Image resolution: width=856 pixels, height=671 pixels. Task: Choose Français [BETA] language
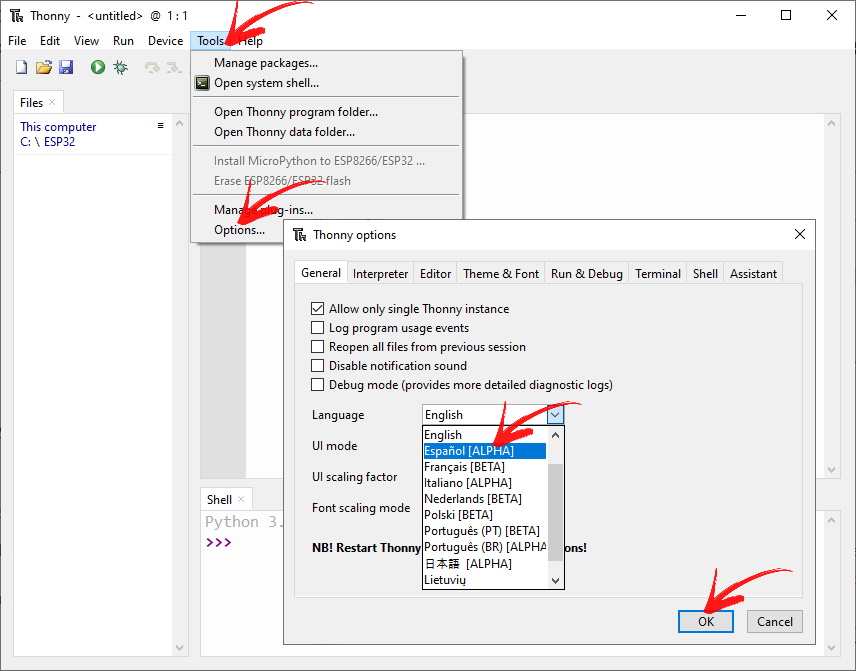click(x=485, y=467)
